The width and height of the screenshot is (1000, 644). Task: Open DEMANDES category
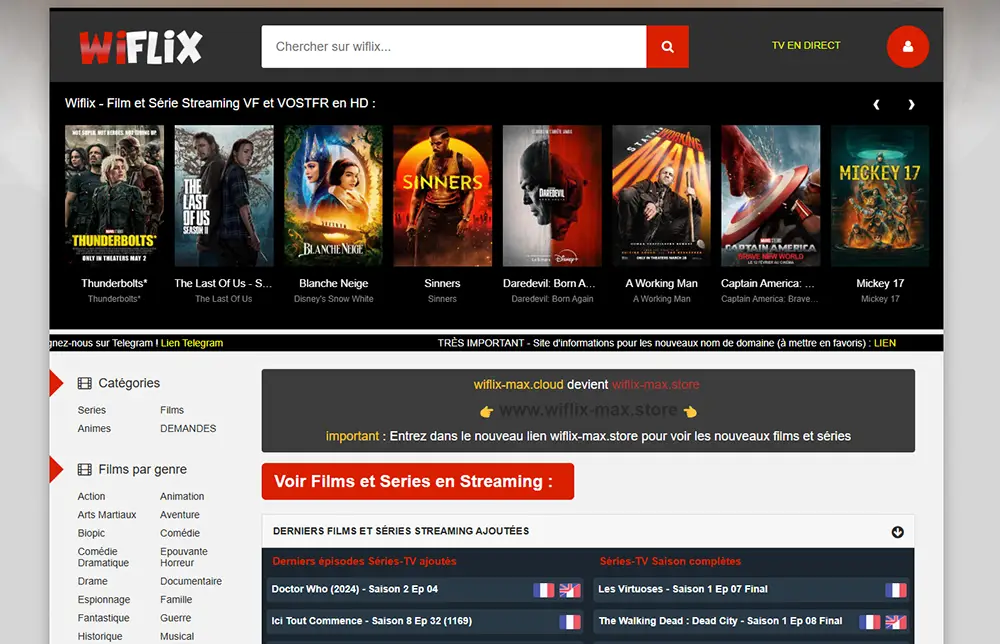pos(188,428)
